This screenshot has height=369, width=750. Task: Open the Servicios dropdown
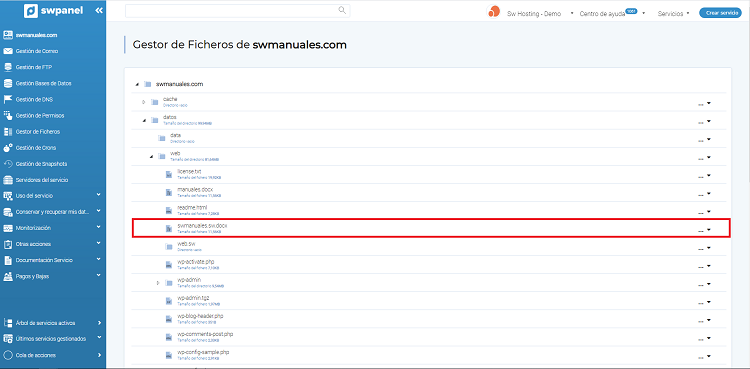coord(673,13)
